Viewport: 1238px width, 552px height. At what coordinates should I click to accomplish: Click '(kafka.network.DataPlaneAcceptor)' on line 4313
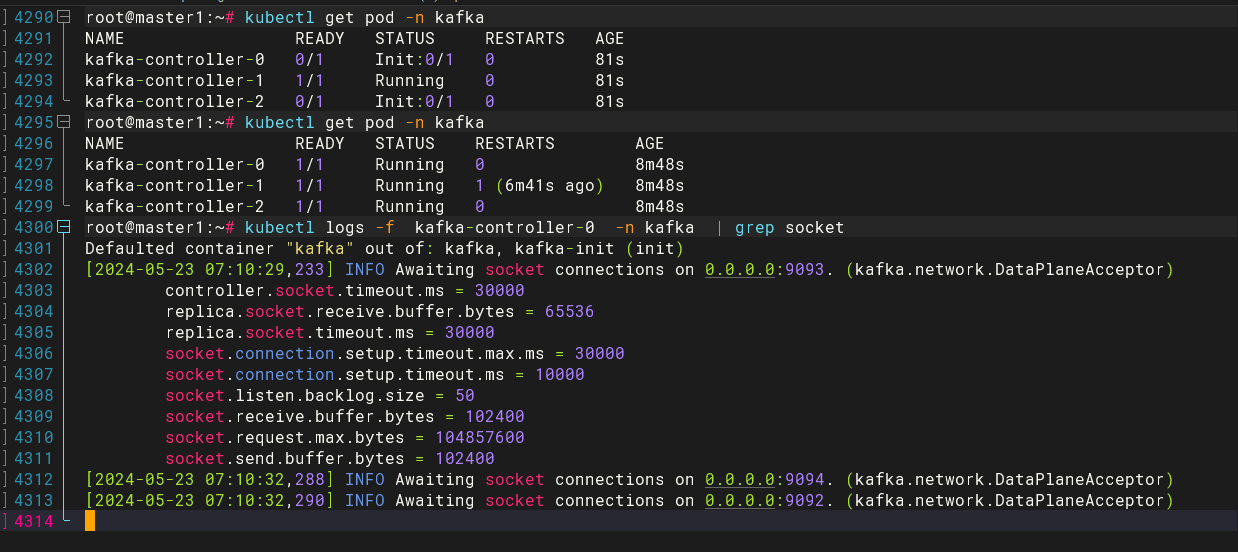point(1010,500)
